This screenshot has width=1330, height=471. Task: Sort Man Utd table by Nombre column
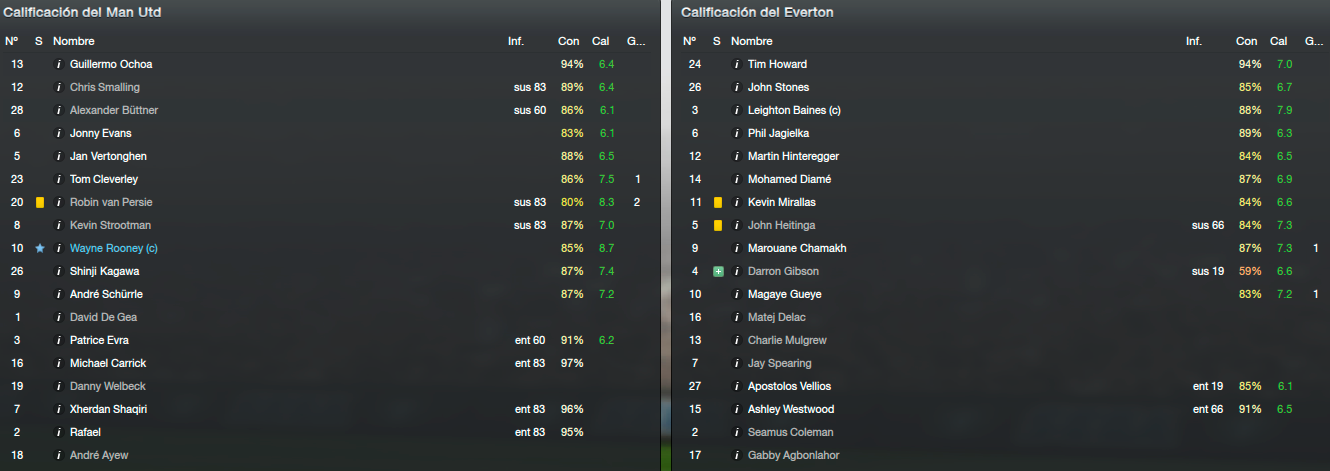pyautogui.click(x=74, y=41)
